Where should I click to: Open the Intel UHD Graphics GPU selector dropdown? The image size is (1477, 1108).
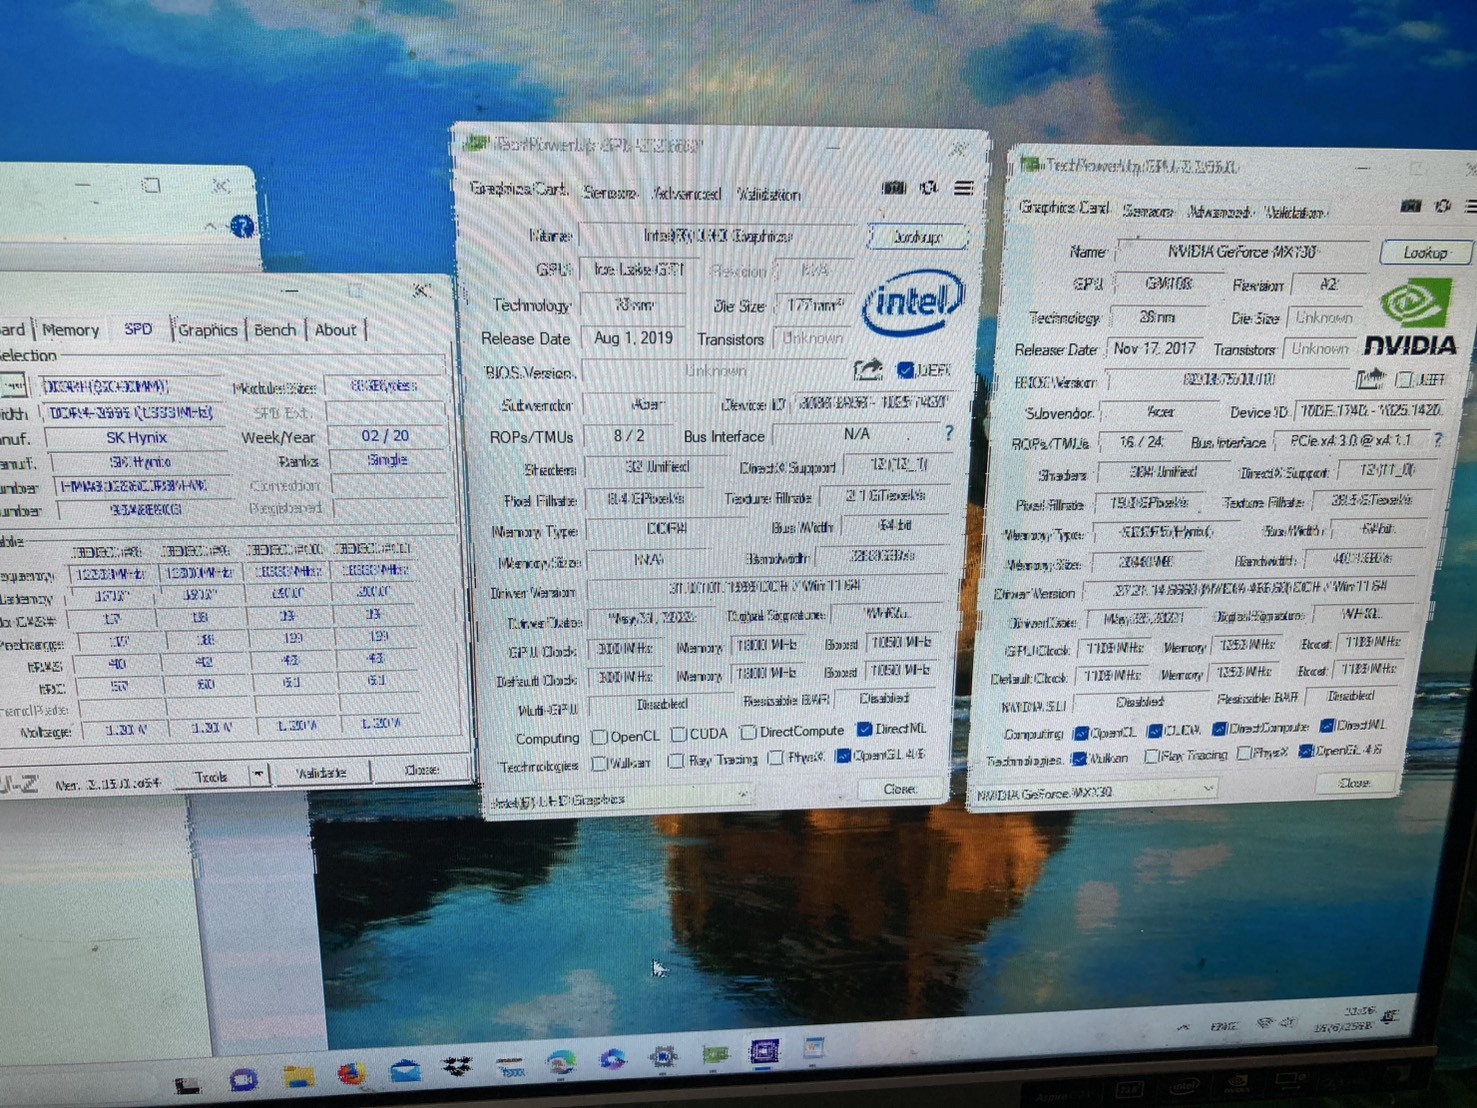tap(620, 799)
